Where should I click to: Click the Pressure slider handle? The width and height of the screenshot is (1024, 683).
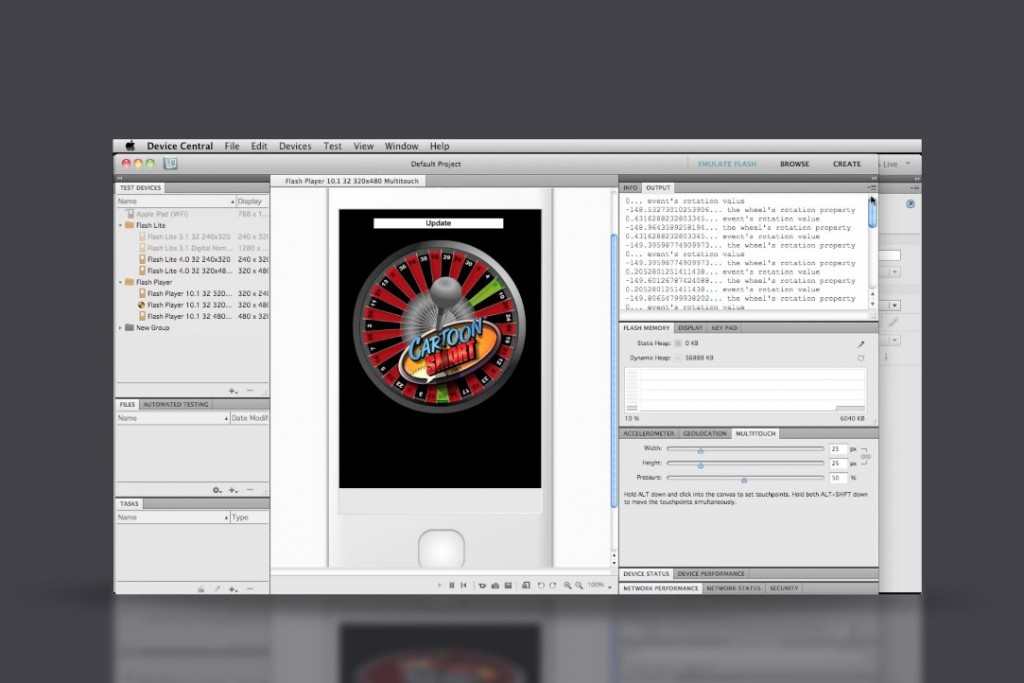(x=745, y=477)
